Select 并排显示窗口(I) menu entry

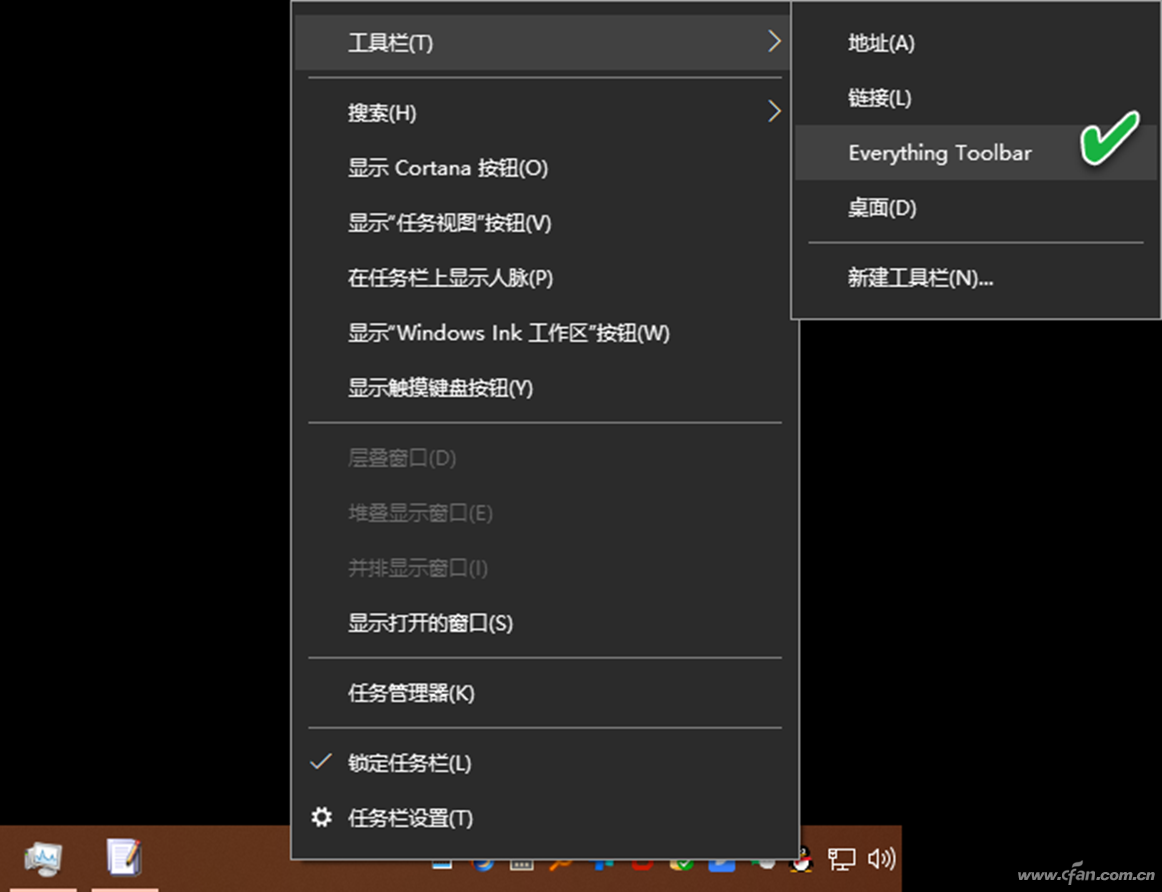[543, 568]
